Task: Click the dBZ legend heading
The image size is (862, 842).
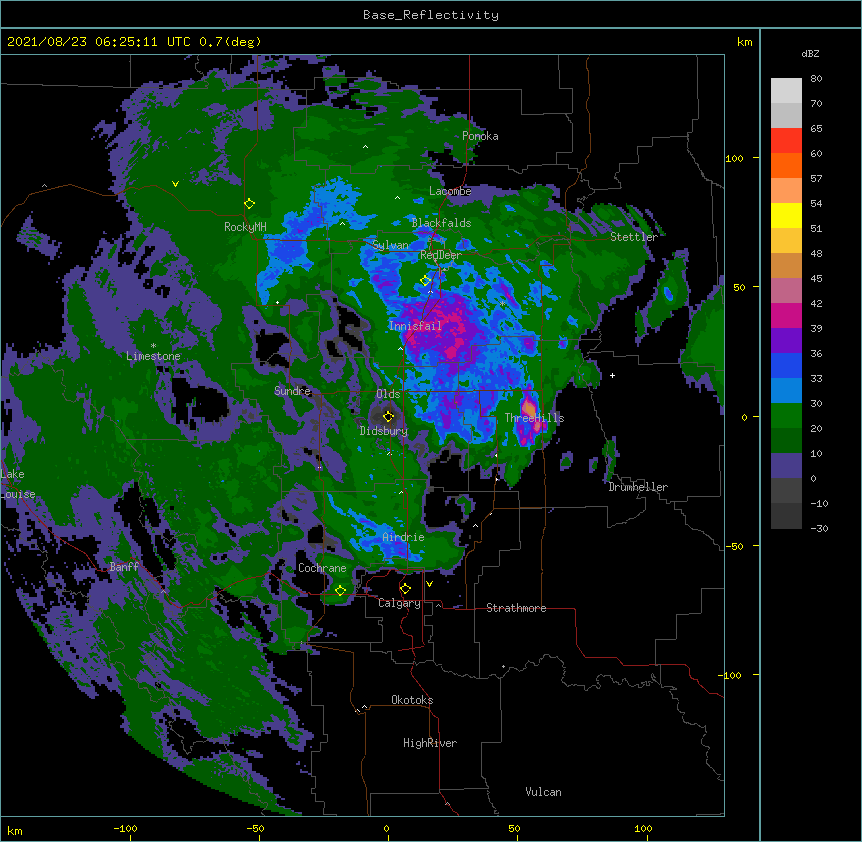Action: pos(810,53)
